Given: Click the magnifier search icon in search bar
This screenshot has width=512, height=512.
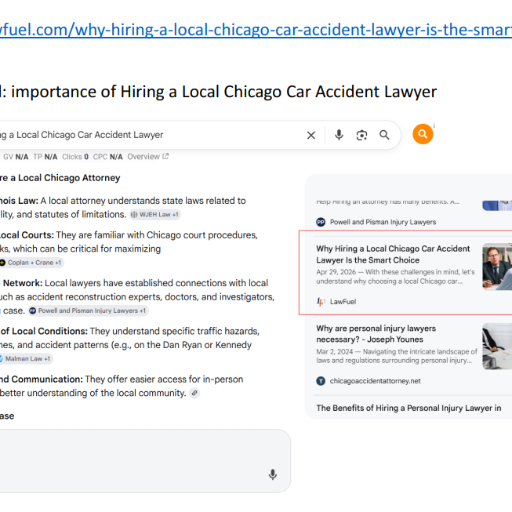Looking at the screenshot, I should pos(384,135).
